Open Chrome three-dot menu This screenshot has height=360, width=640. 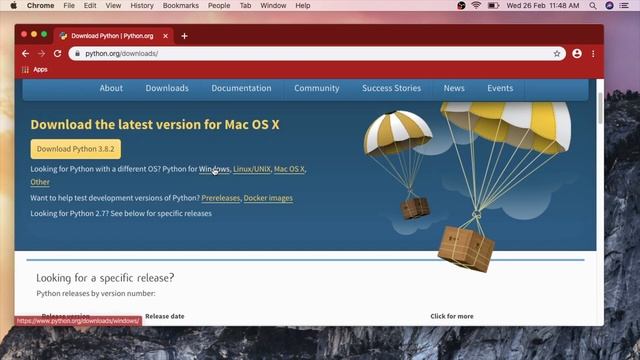[593, 53]
